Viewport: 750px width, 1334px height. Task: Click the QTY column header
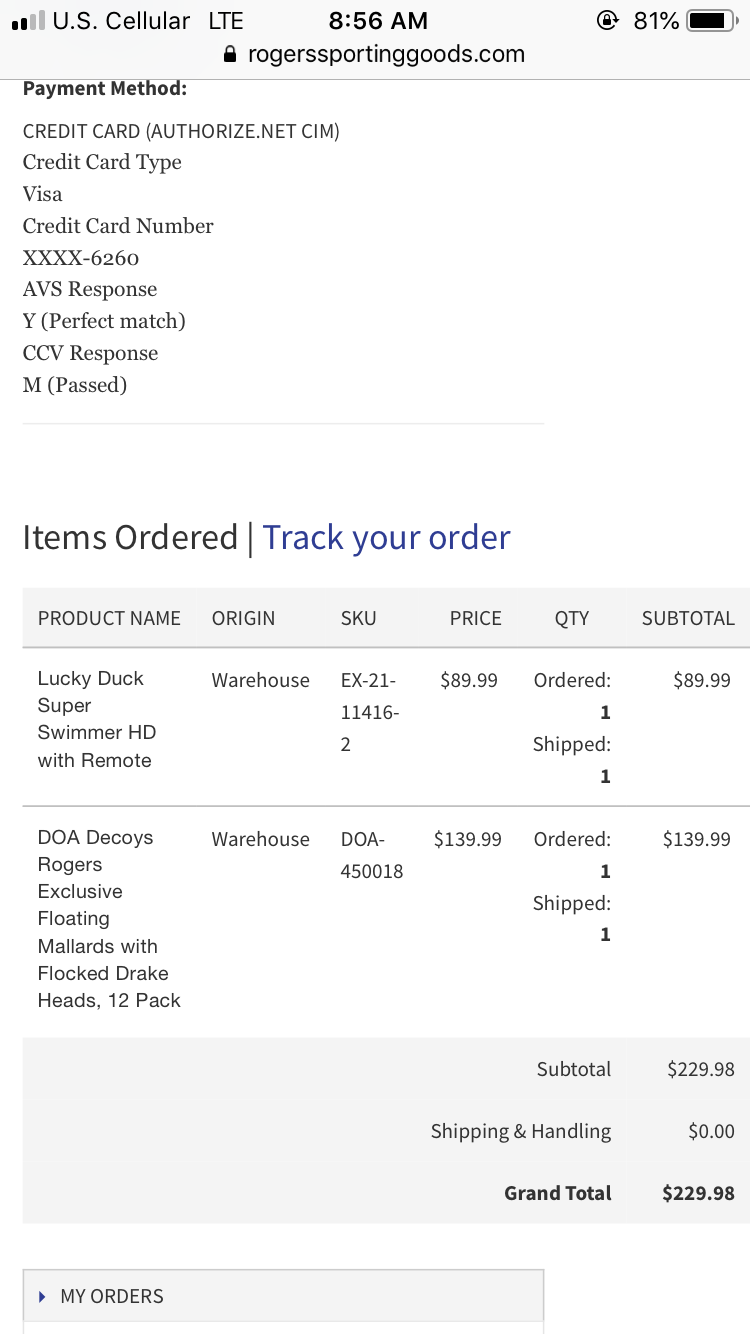pyautogui.click(x=572, y=618)
